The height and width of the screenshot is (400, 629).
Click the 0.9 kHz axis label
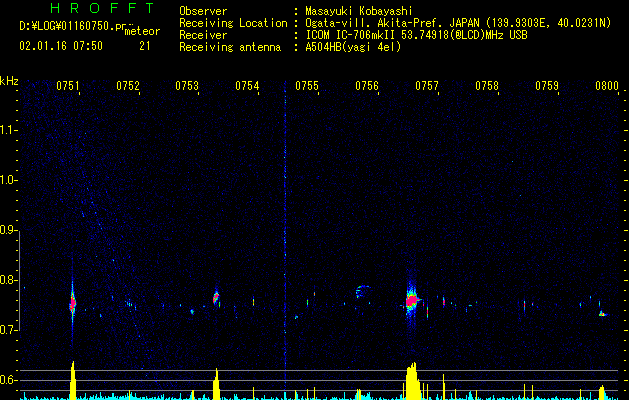[8, 230]
